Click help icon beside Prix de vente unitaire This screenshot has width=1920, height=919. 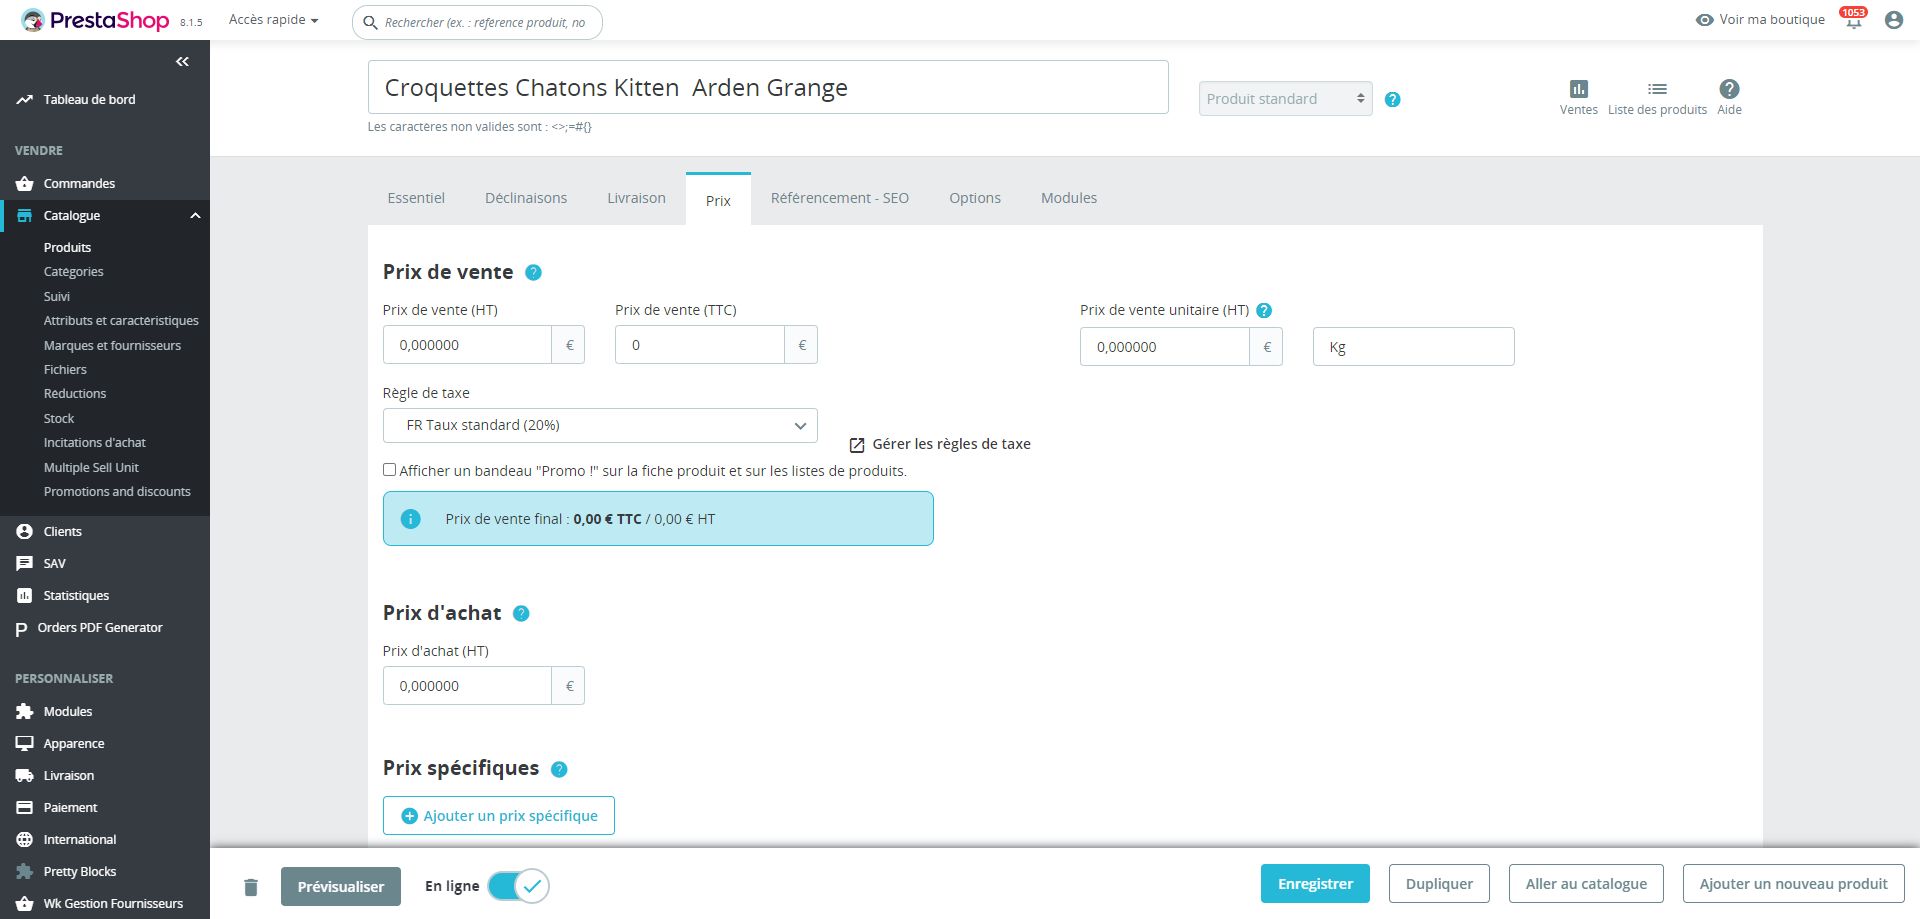pyautogui.click(x=1264, y=310)
